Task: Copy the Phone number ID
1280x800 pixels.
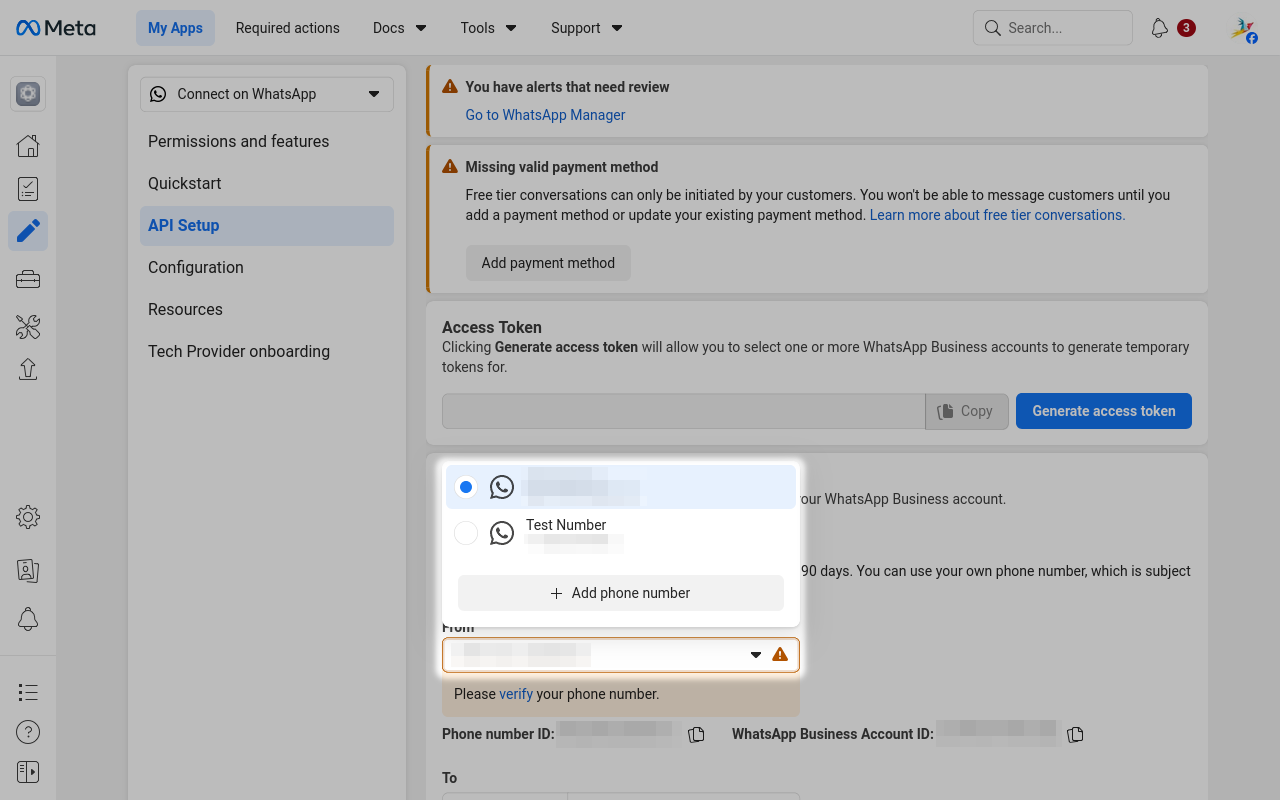Action: point(697,735)
